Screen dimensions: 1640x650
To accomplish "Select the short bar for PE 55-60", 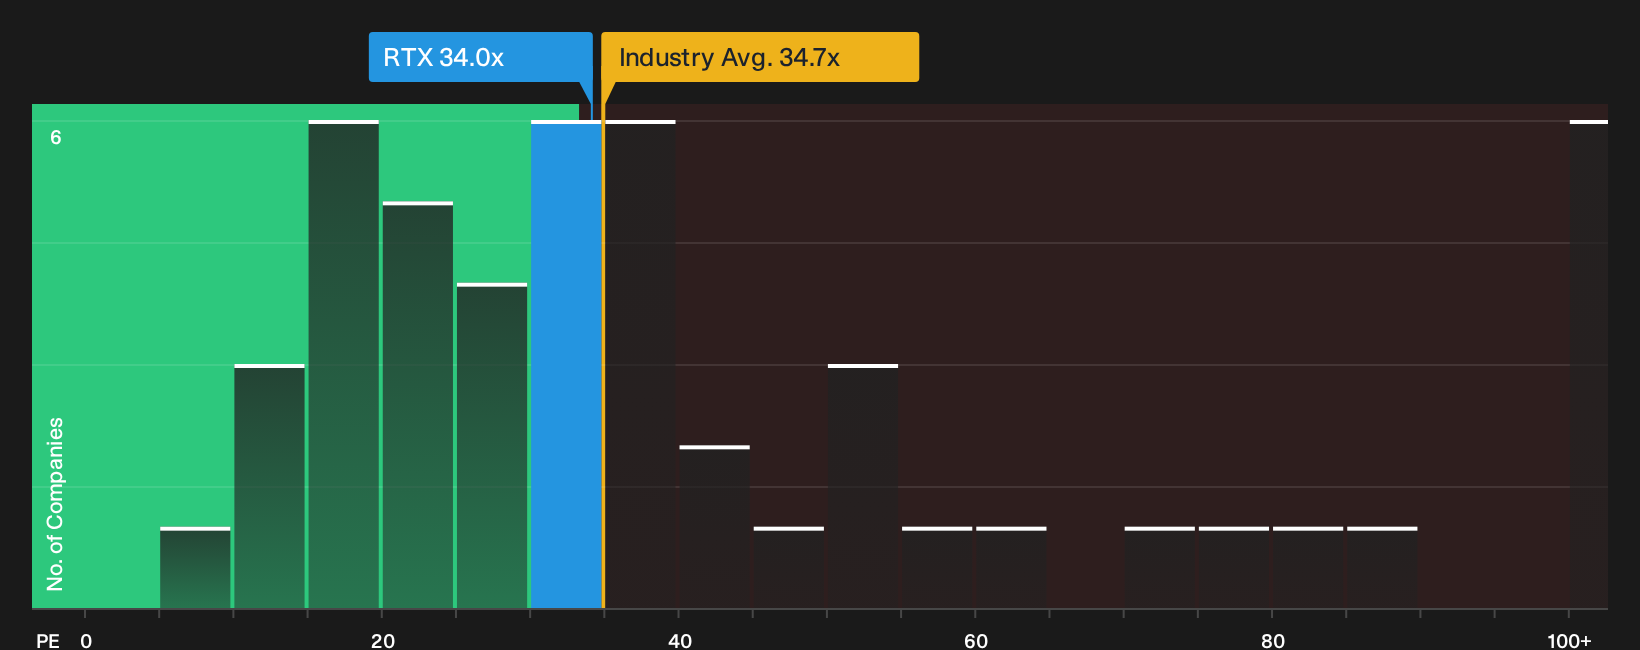I will point(937,567).
